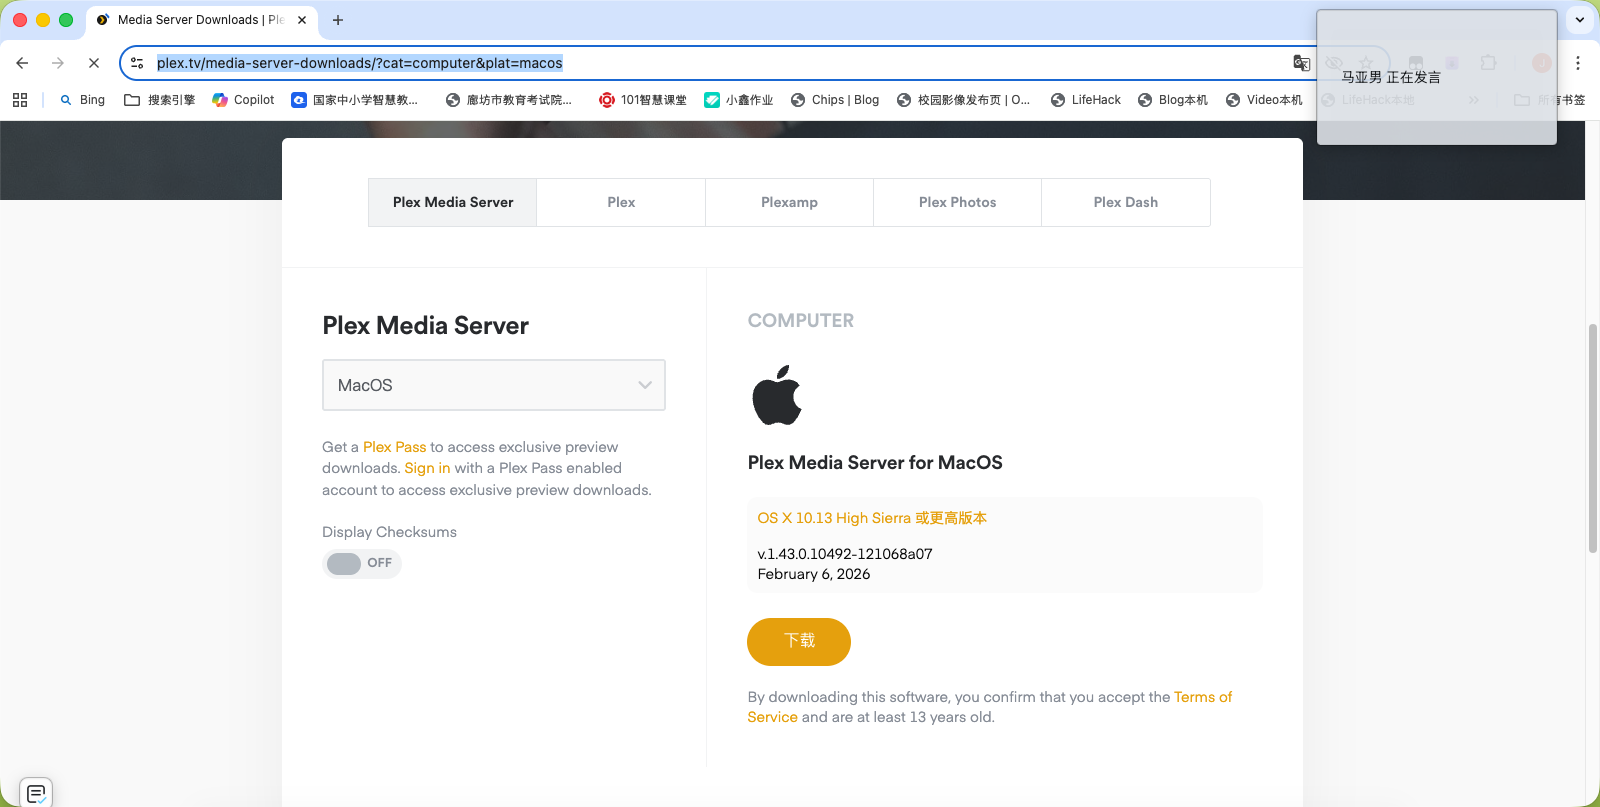Viewport: 1600px width, 807px height.
Task: Click the site information icon beside URL
Action: (138, 63)
